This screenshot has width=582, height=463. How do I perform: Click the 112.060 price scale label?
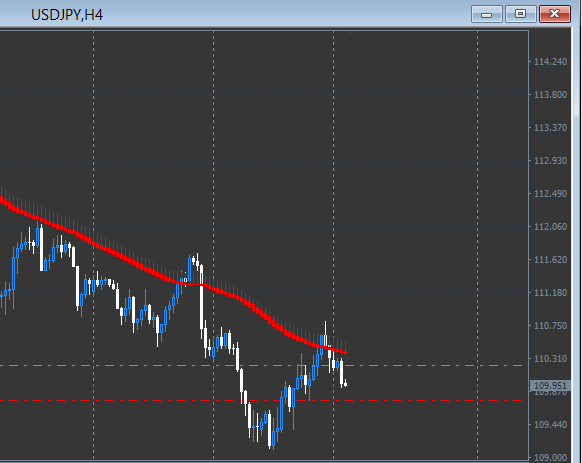(x=550, y=226)
